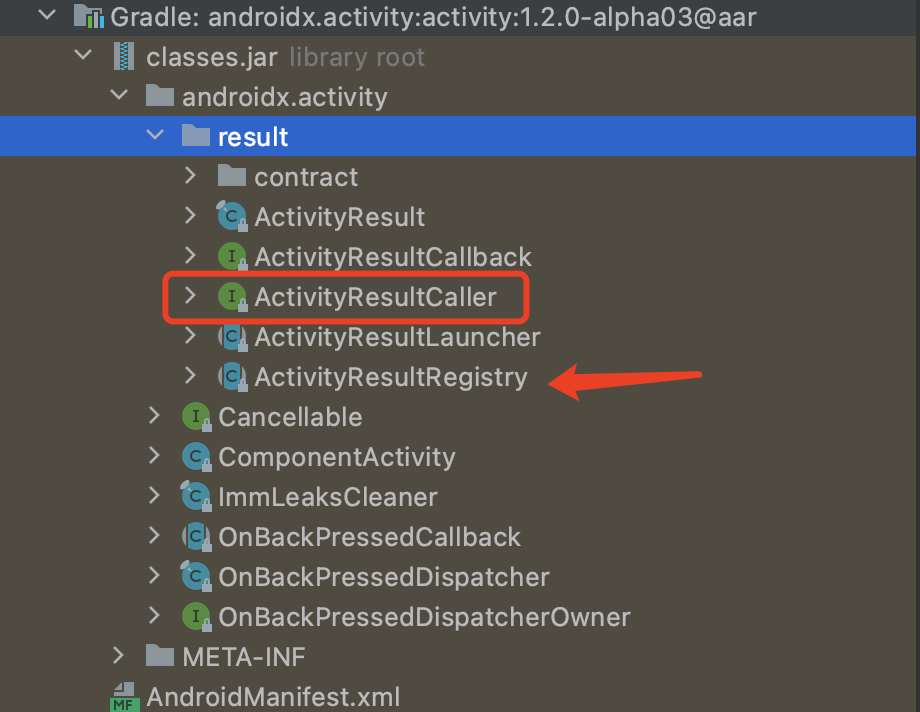The image size is (920, 712).
Task: Select AndroidManifest.xml at the bottom
Action: click(272, 695)
